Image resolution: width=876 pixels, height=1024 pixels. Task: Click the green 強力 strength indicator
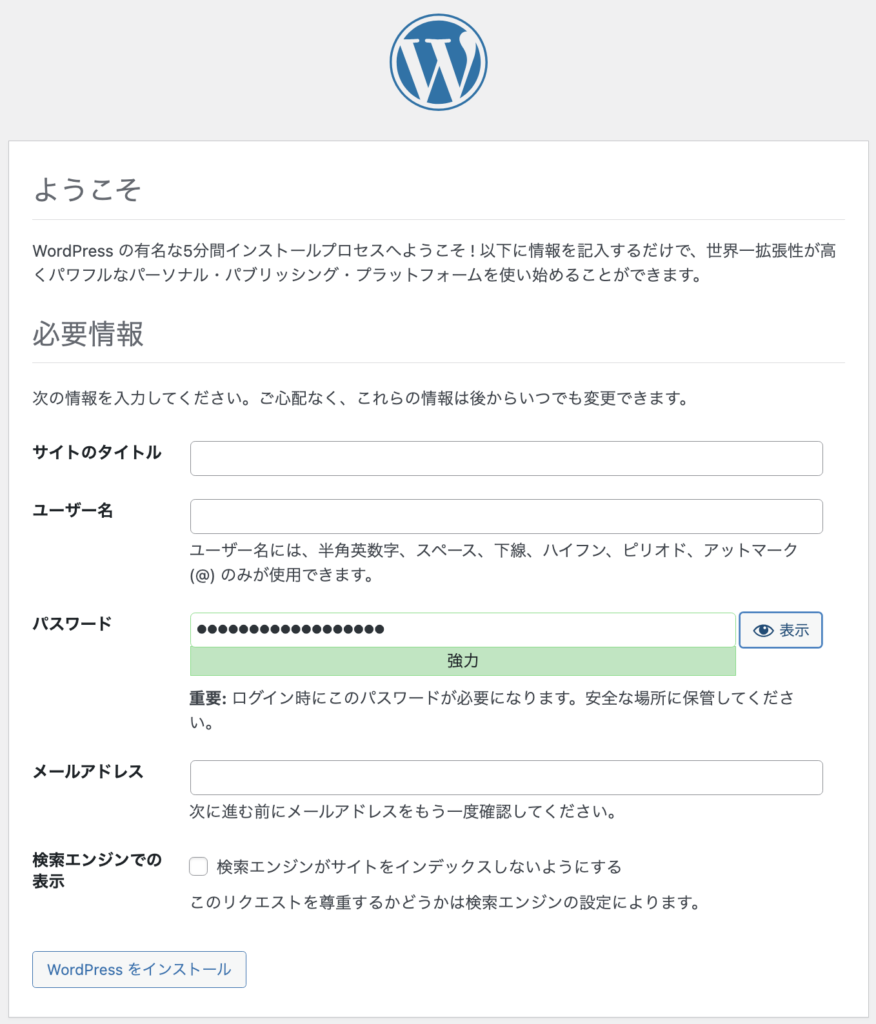pos(462,661)
